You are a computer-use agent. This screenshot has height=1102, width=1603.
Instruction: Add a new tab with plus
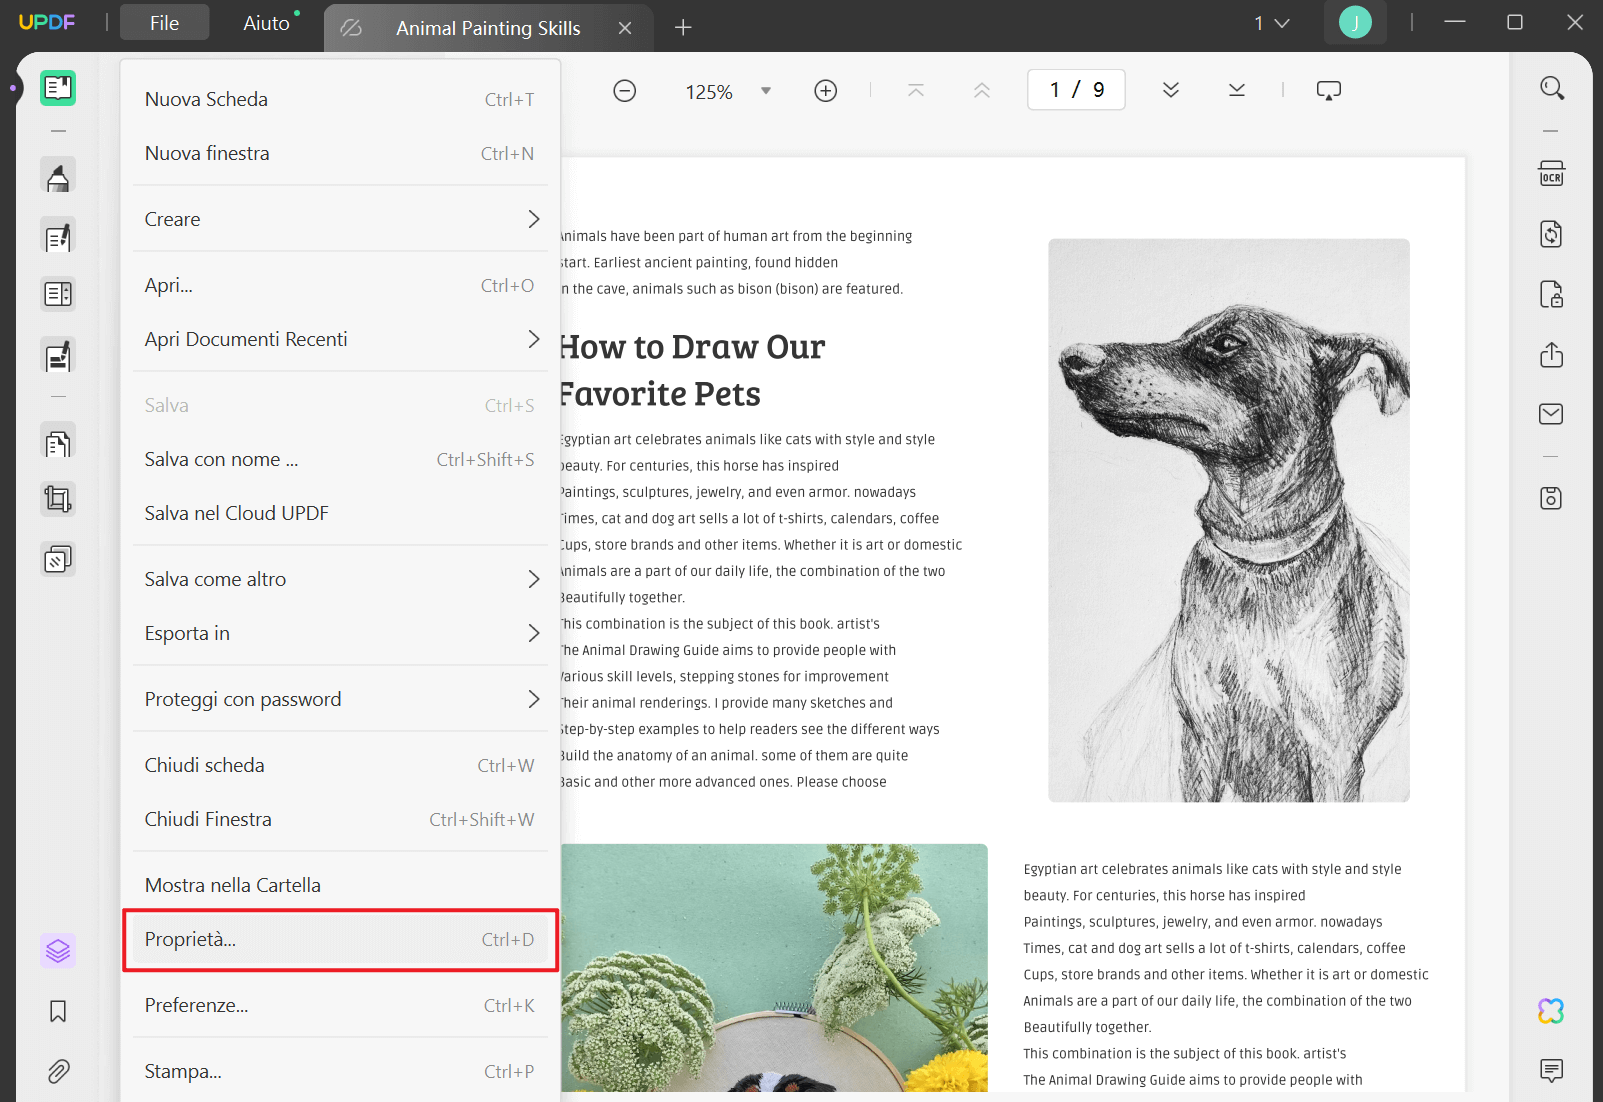coord(683,28)
